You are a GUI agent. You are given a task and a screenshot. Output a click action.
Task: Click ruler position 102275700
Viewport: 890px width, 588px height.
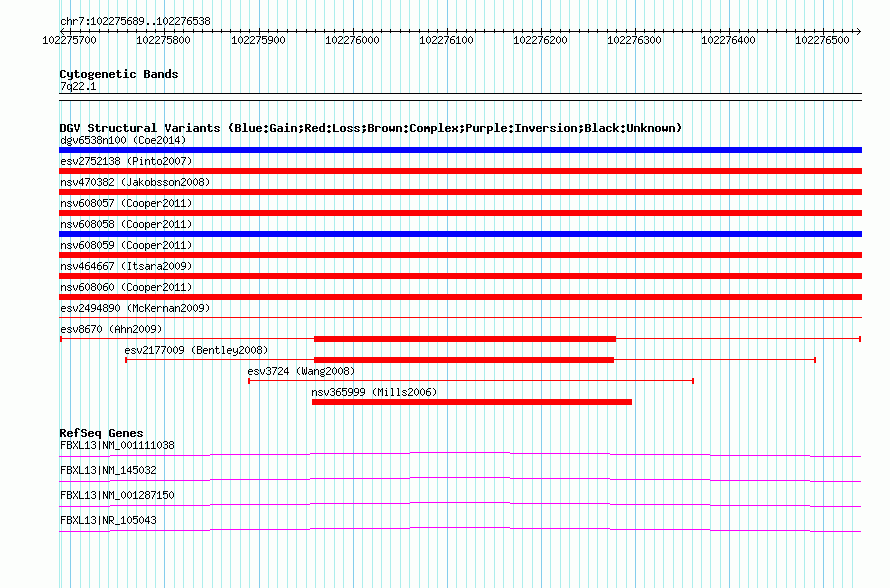coord(70,40)
